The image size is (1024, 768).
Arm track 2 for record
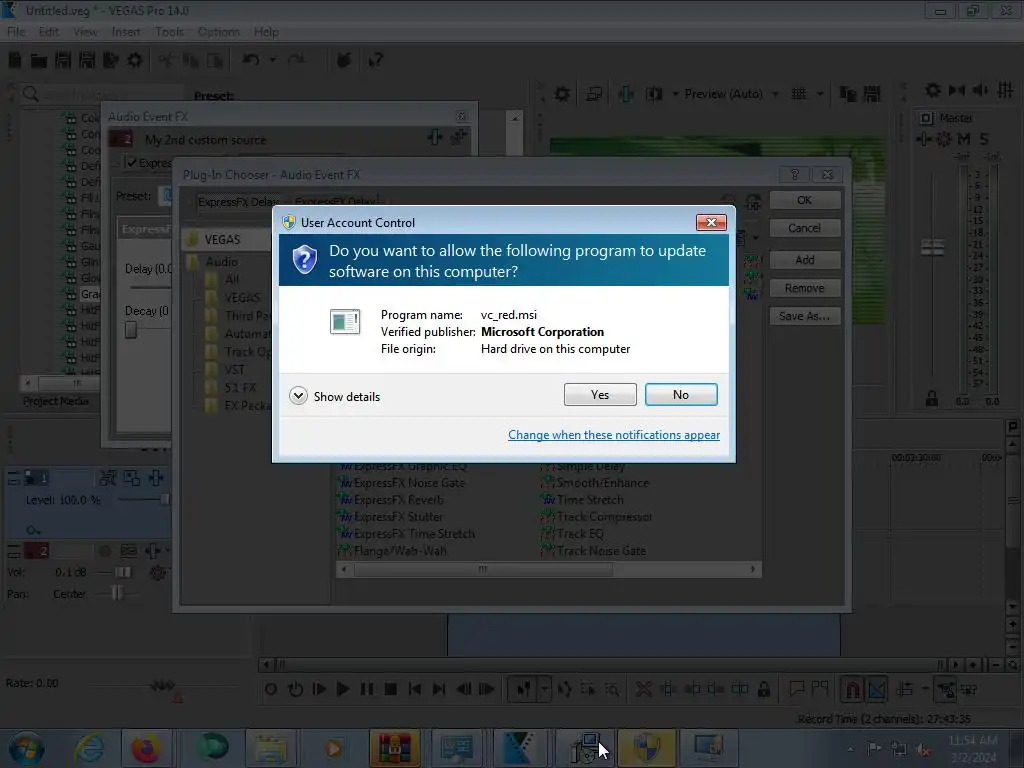[x=104, y=551]
